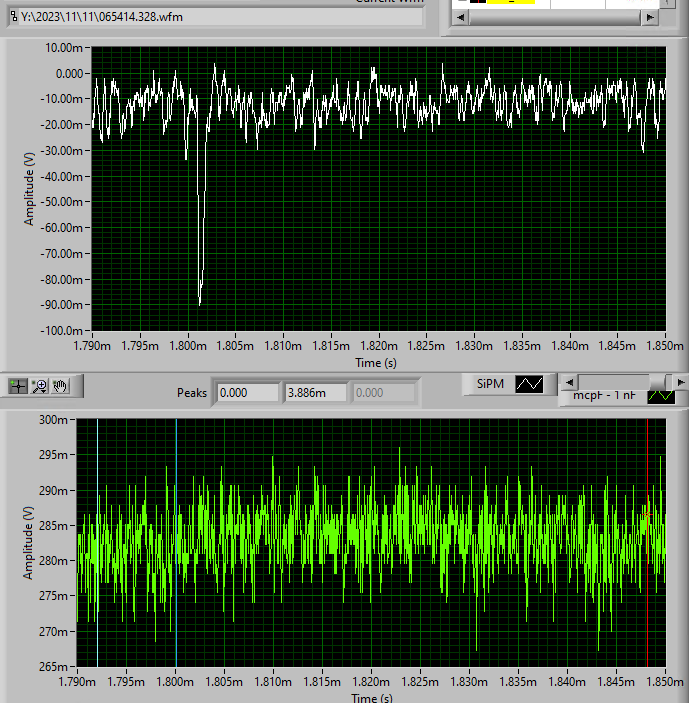Click the blue cursor line in lower graph
The image size is (689, 703).
[176, 560]
